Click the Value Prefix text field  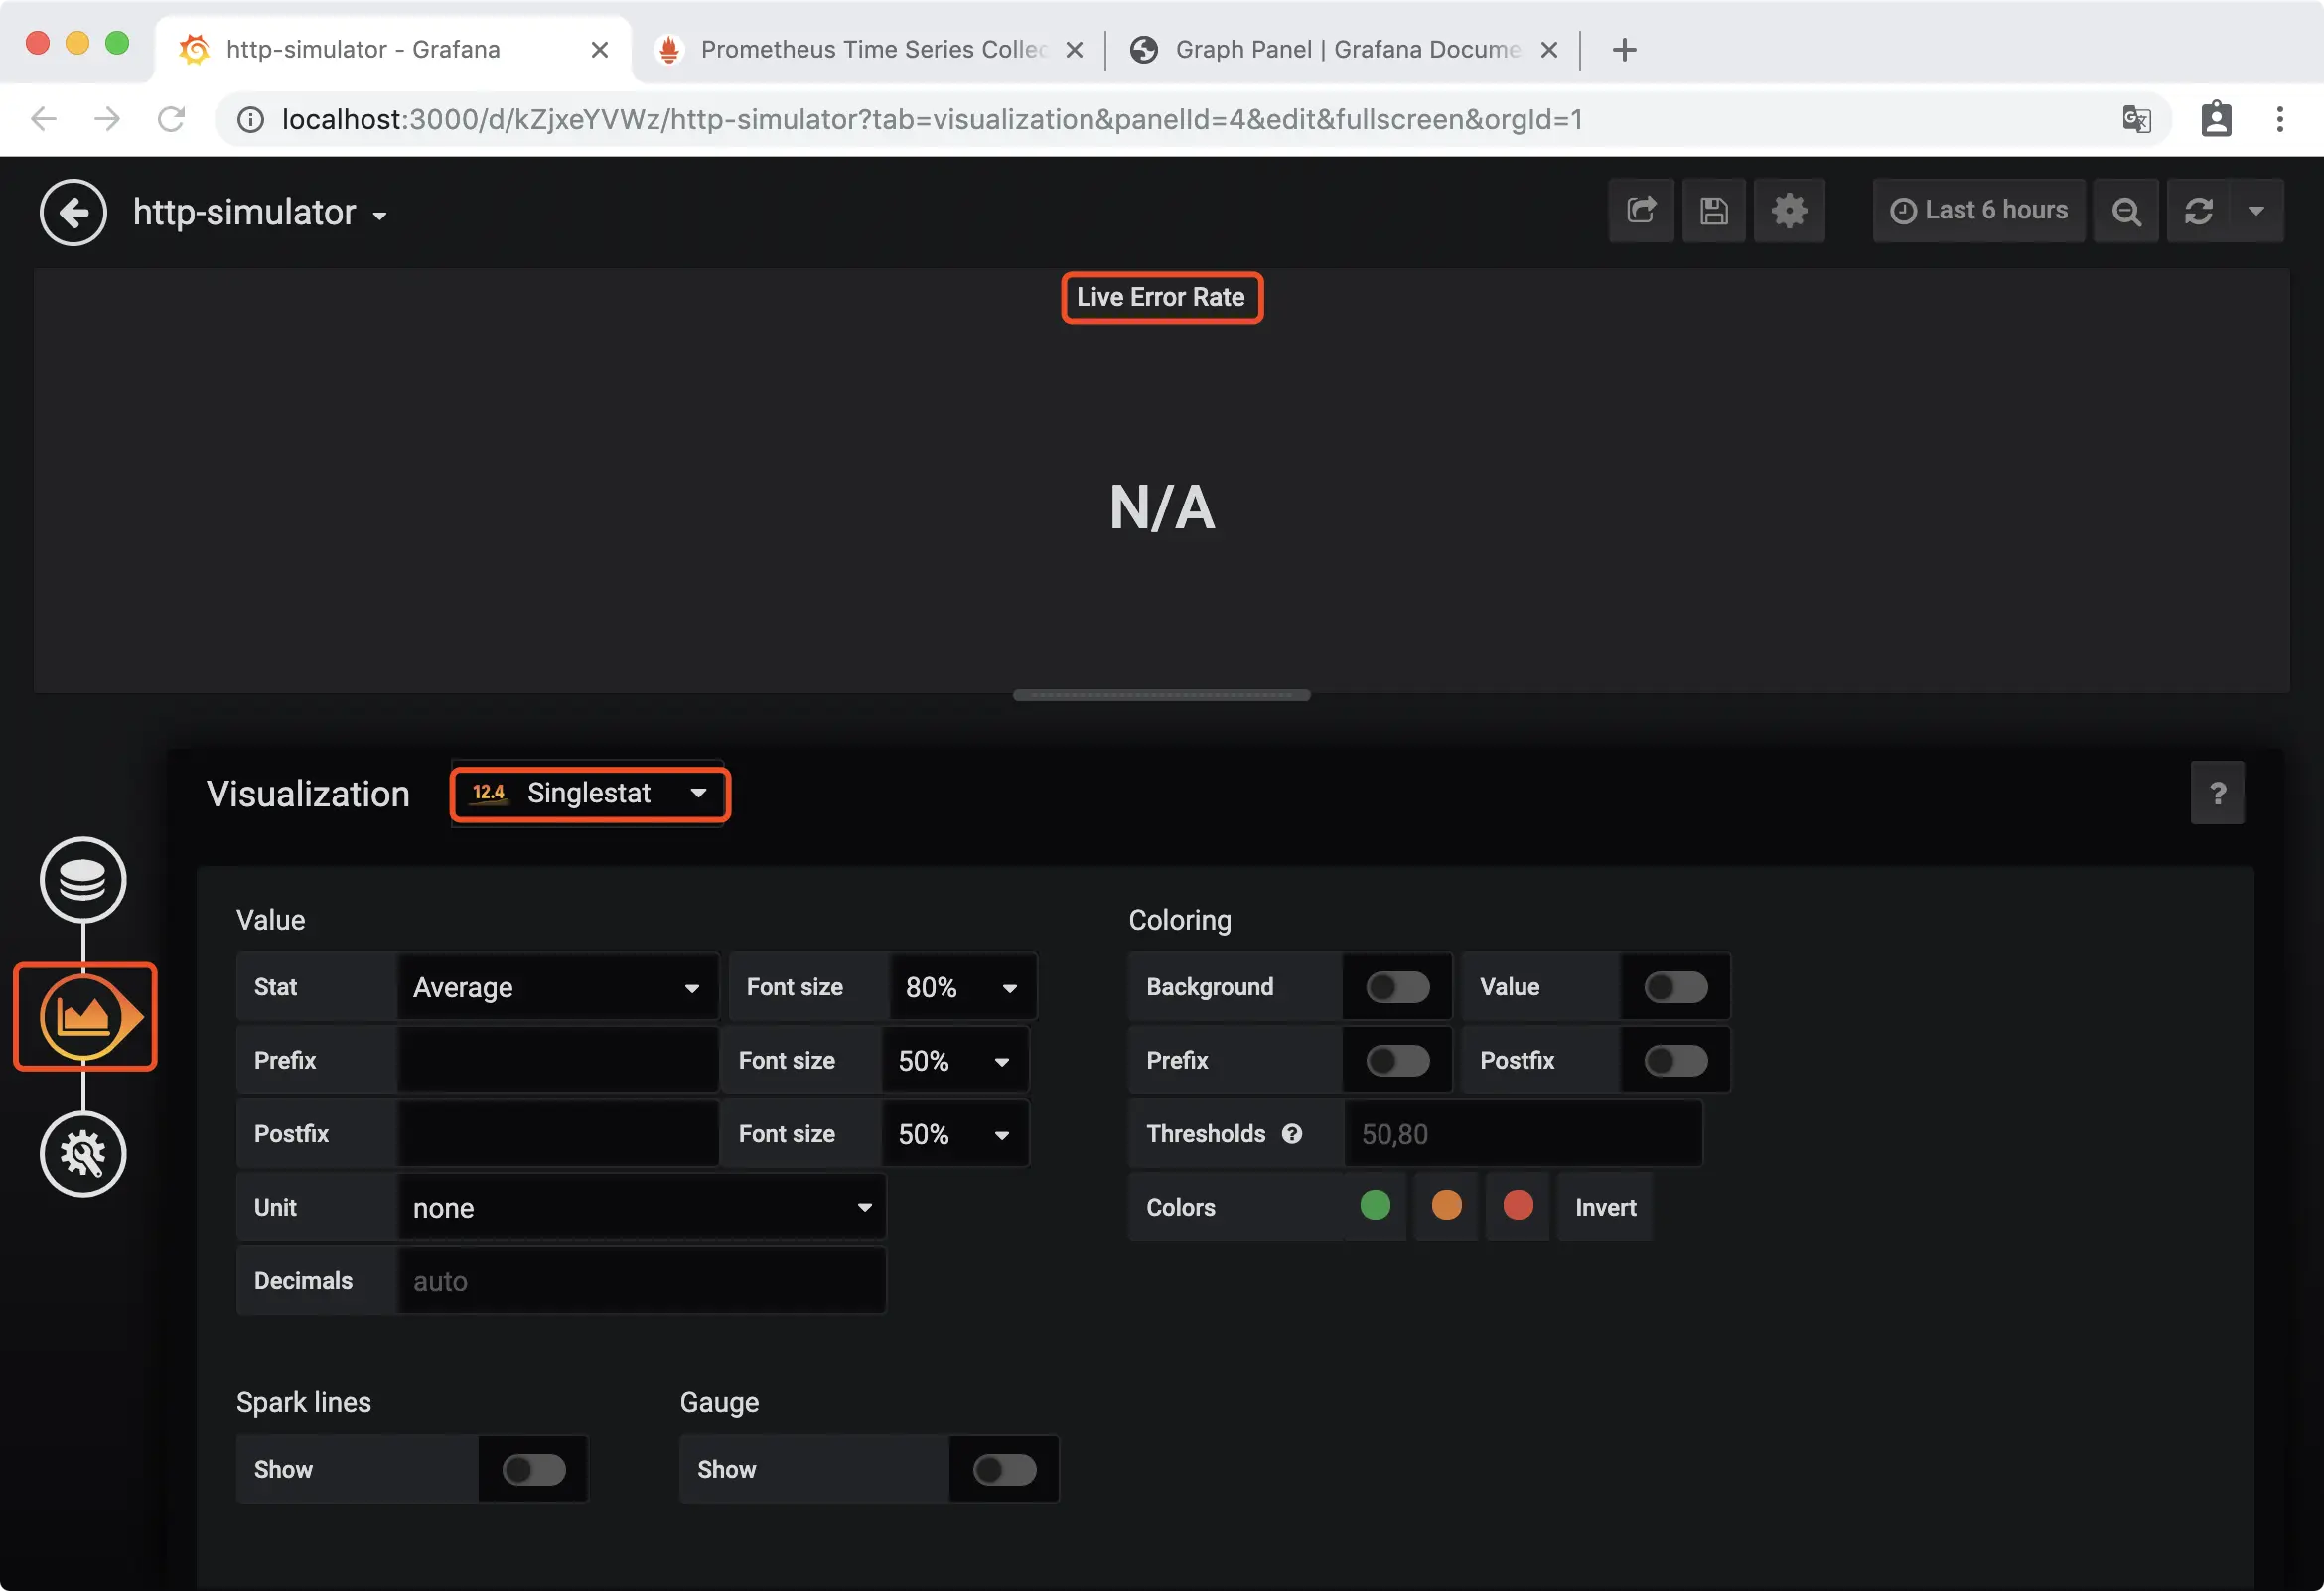pos(557,1060)
